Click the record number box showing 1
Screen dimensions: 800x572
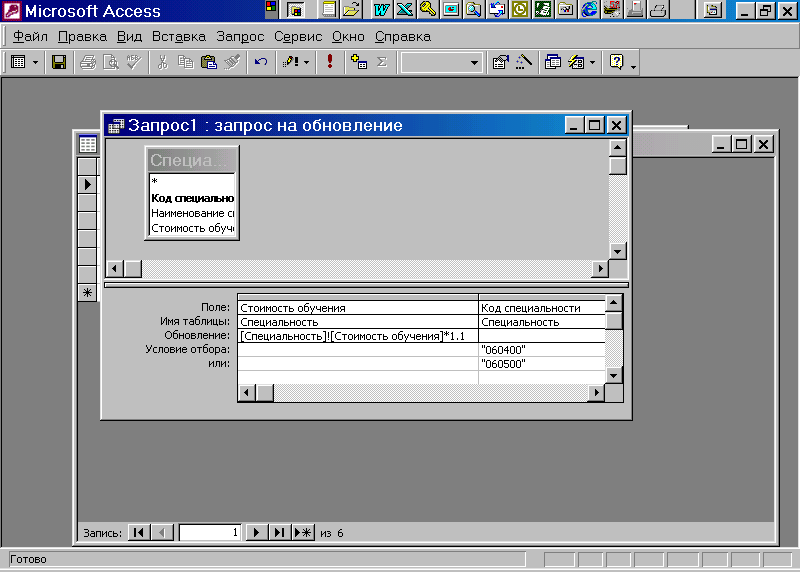pos(210,533)
